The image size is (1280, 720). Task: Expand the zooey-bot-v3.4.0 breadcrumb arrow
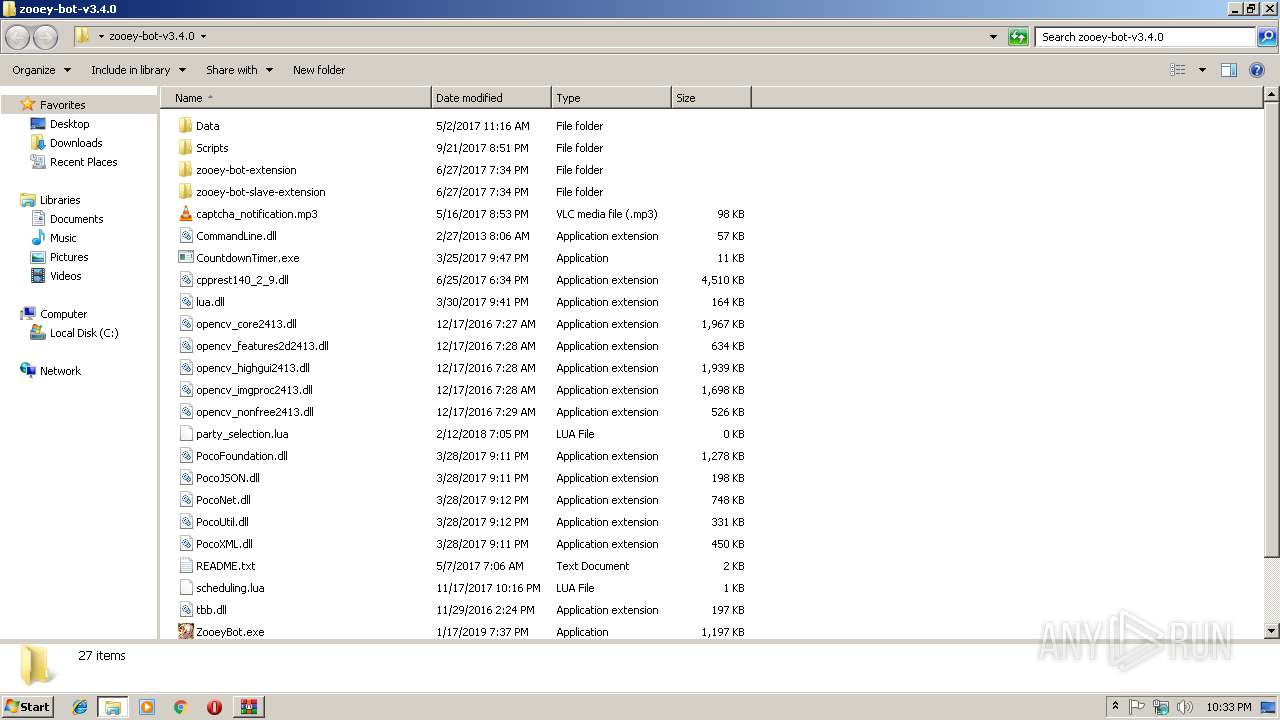[x=203, y=36]
